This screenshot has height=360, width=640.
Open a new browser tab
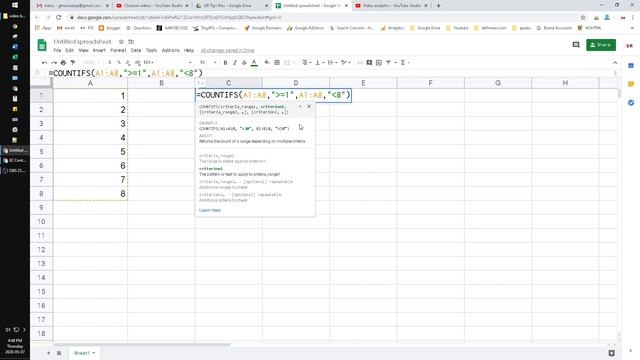click(x=438, y=6)
